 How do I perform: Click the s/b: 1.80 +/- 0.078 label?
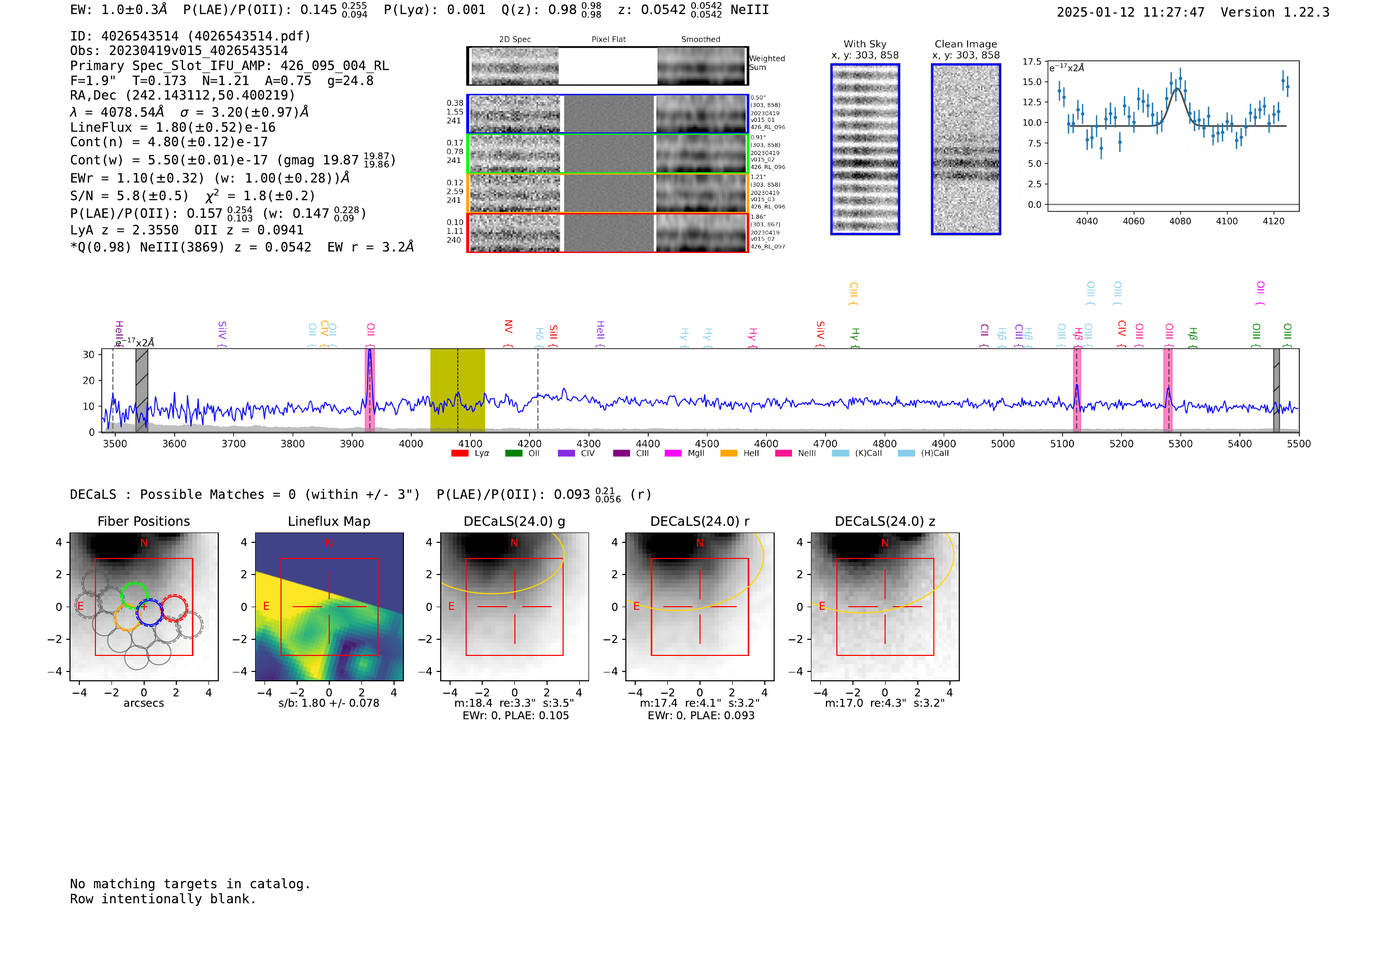pos(329,703)
